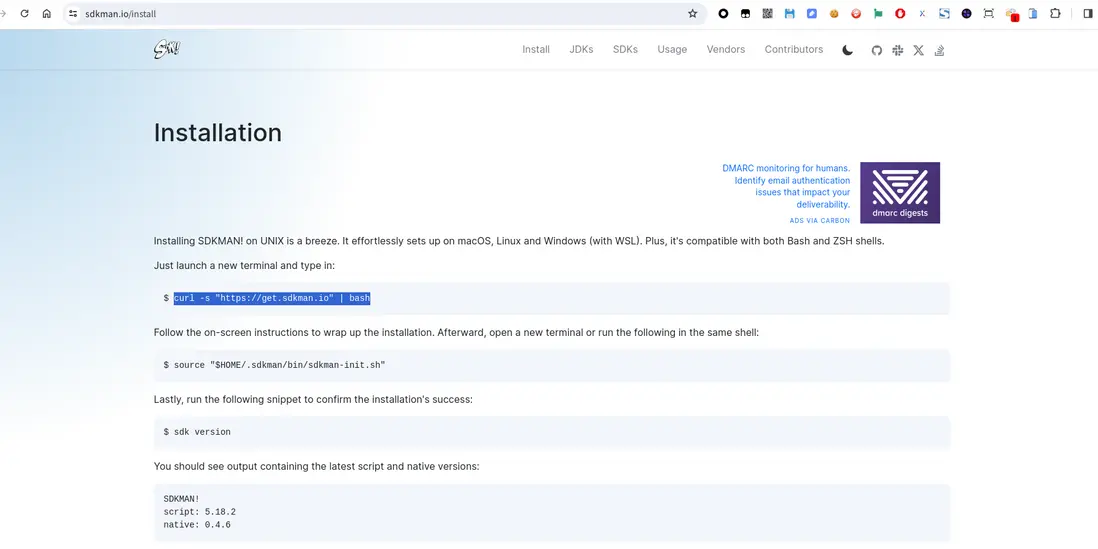Click the blue pencil note extension icon

(x=812, y=13)
